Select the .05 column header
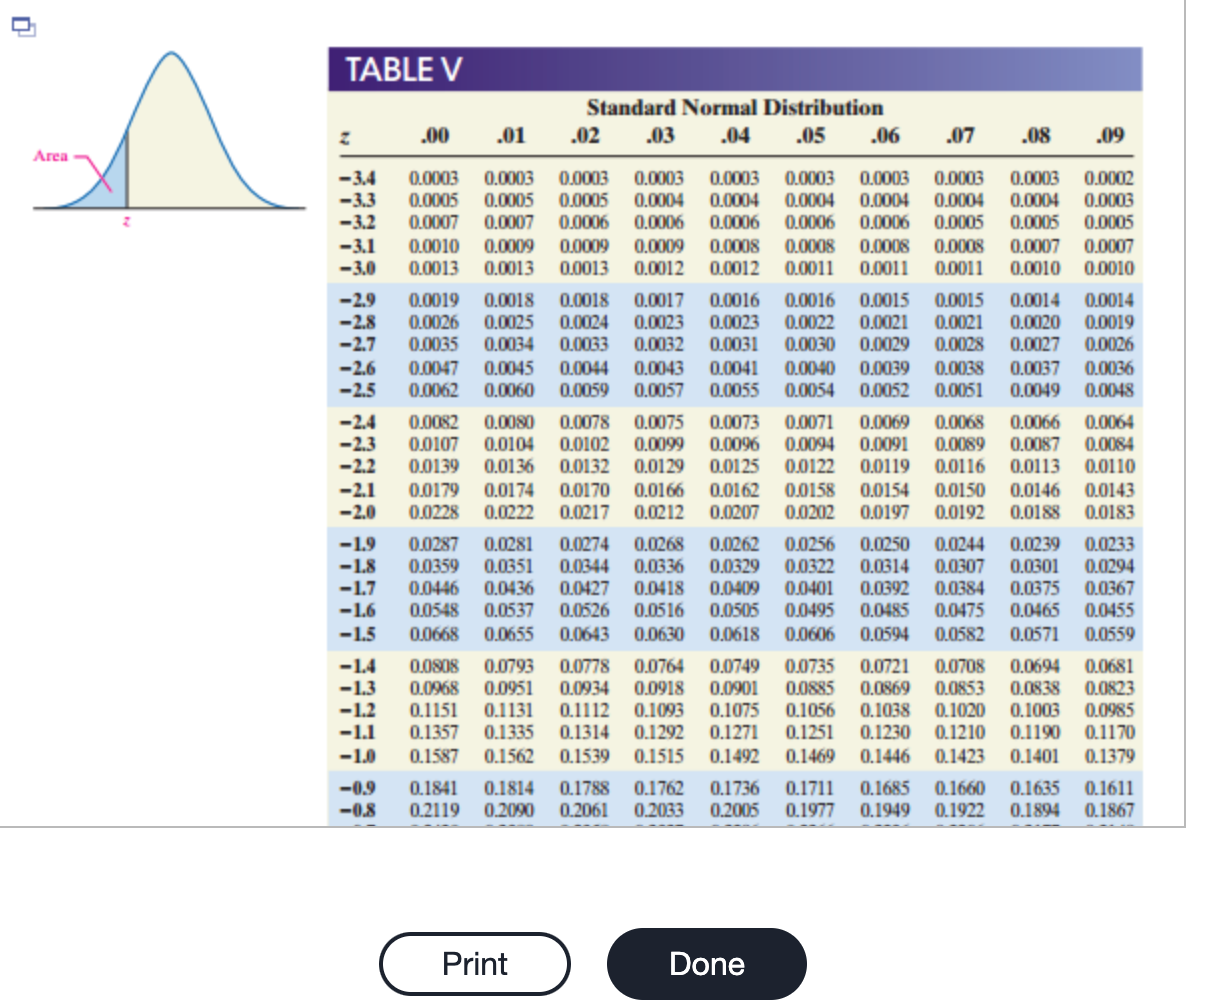Viewport: 1232px width, 1002px height. click(807, 135)
